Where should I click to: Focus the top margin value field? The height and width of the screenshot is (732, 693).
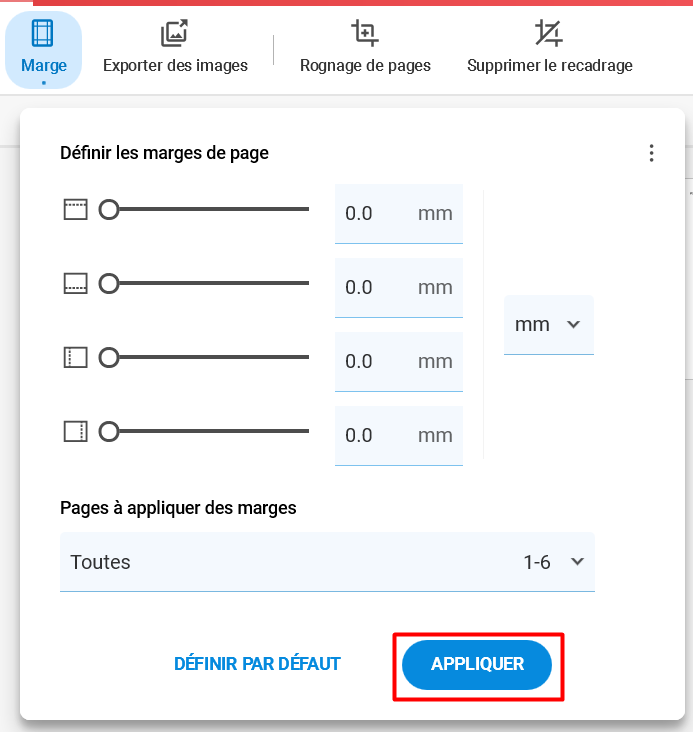click(399, 214)
